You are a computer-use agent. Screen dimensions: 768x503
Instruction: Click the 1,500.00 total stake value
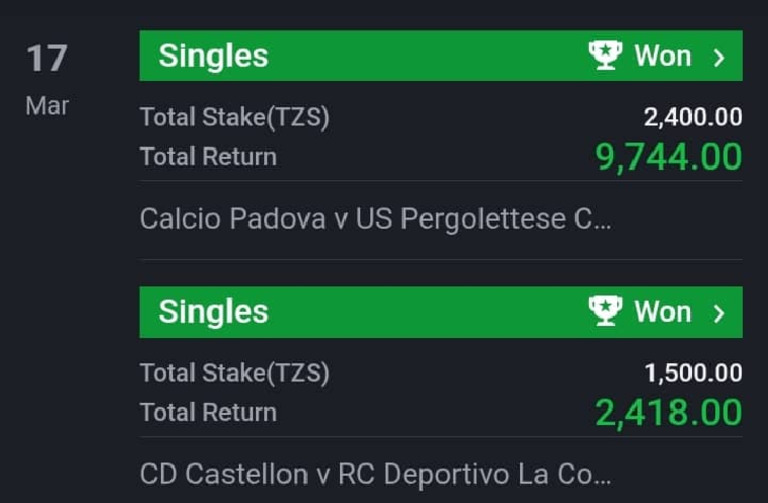[x=693, y=373]
